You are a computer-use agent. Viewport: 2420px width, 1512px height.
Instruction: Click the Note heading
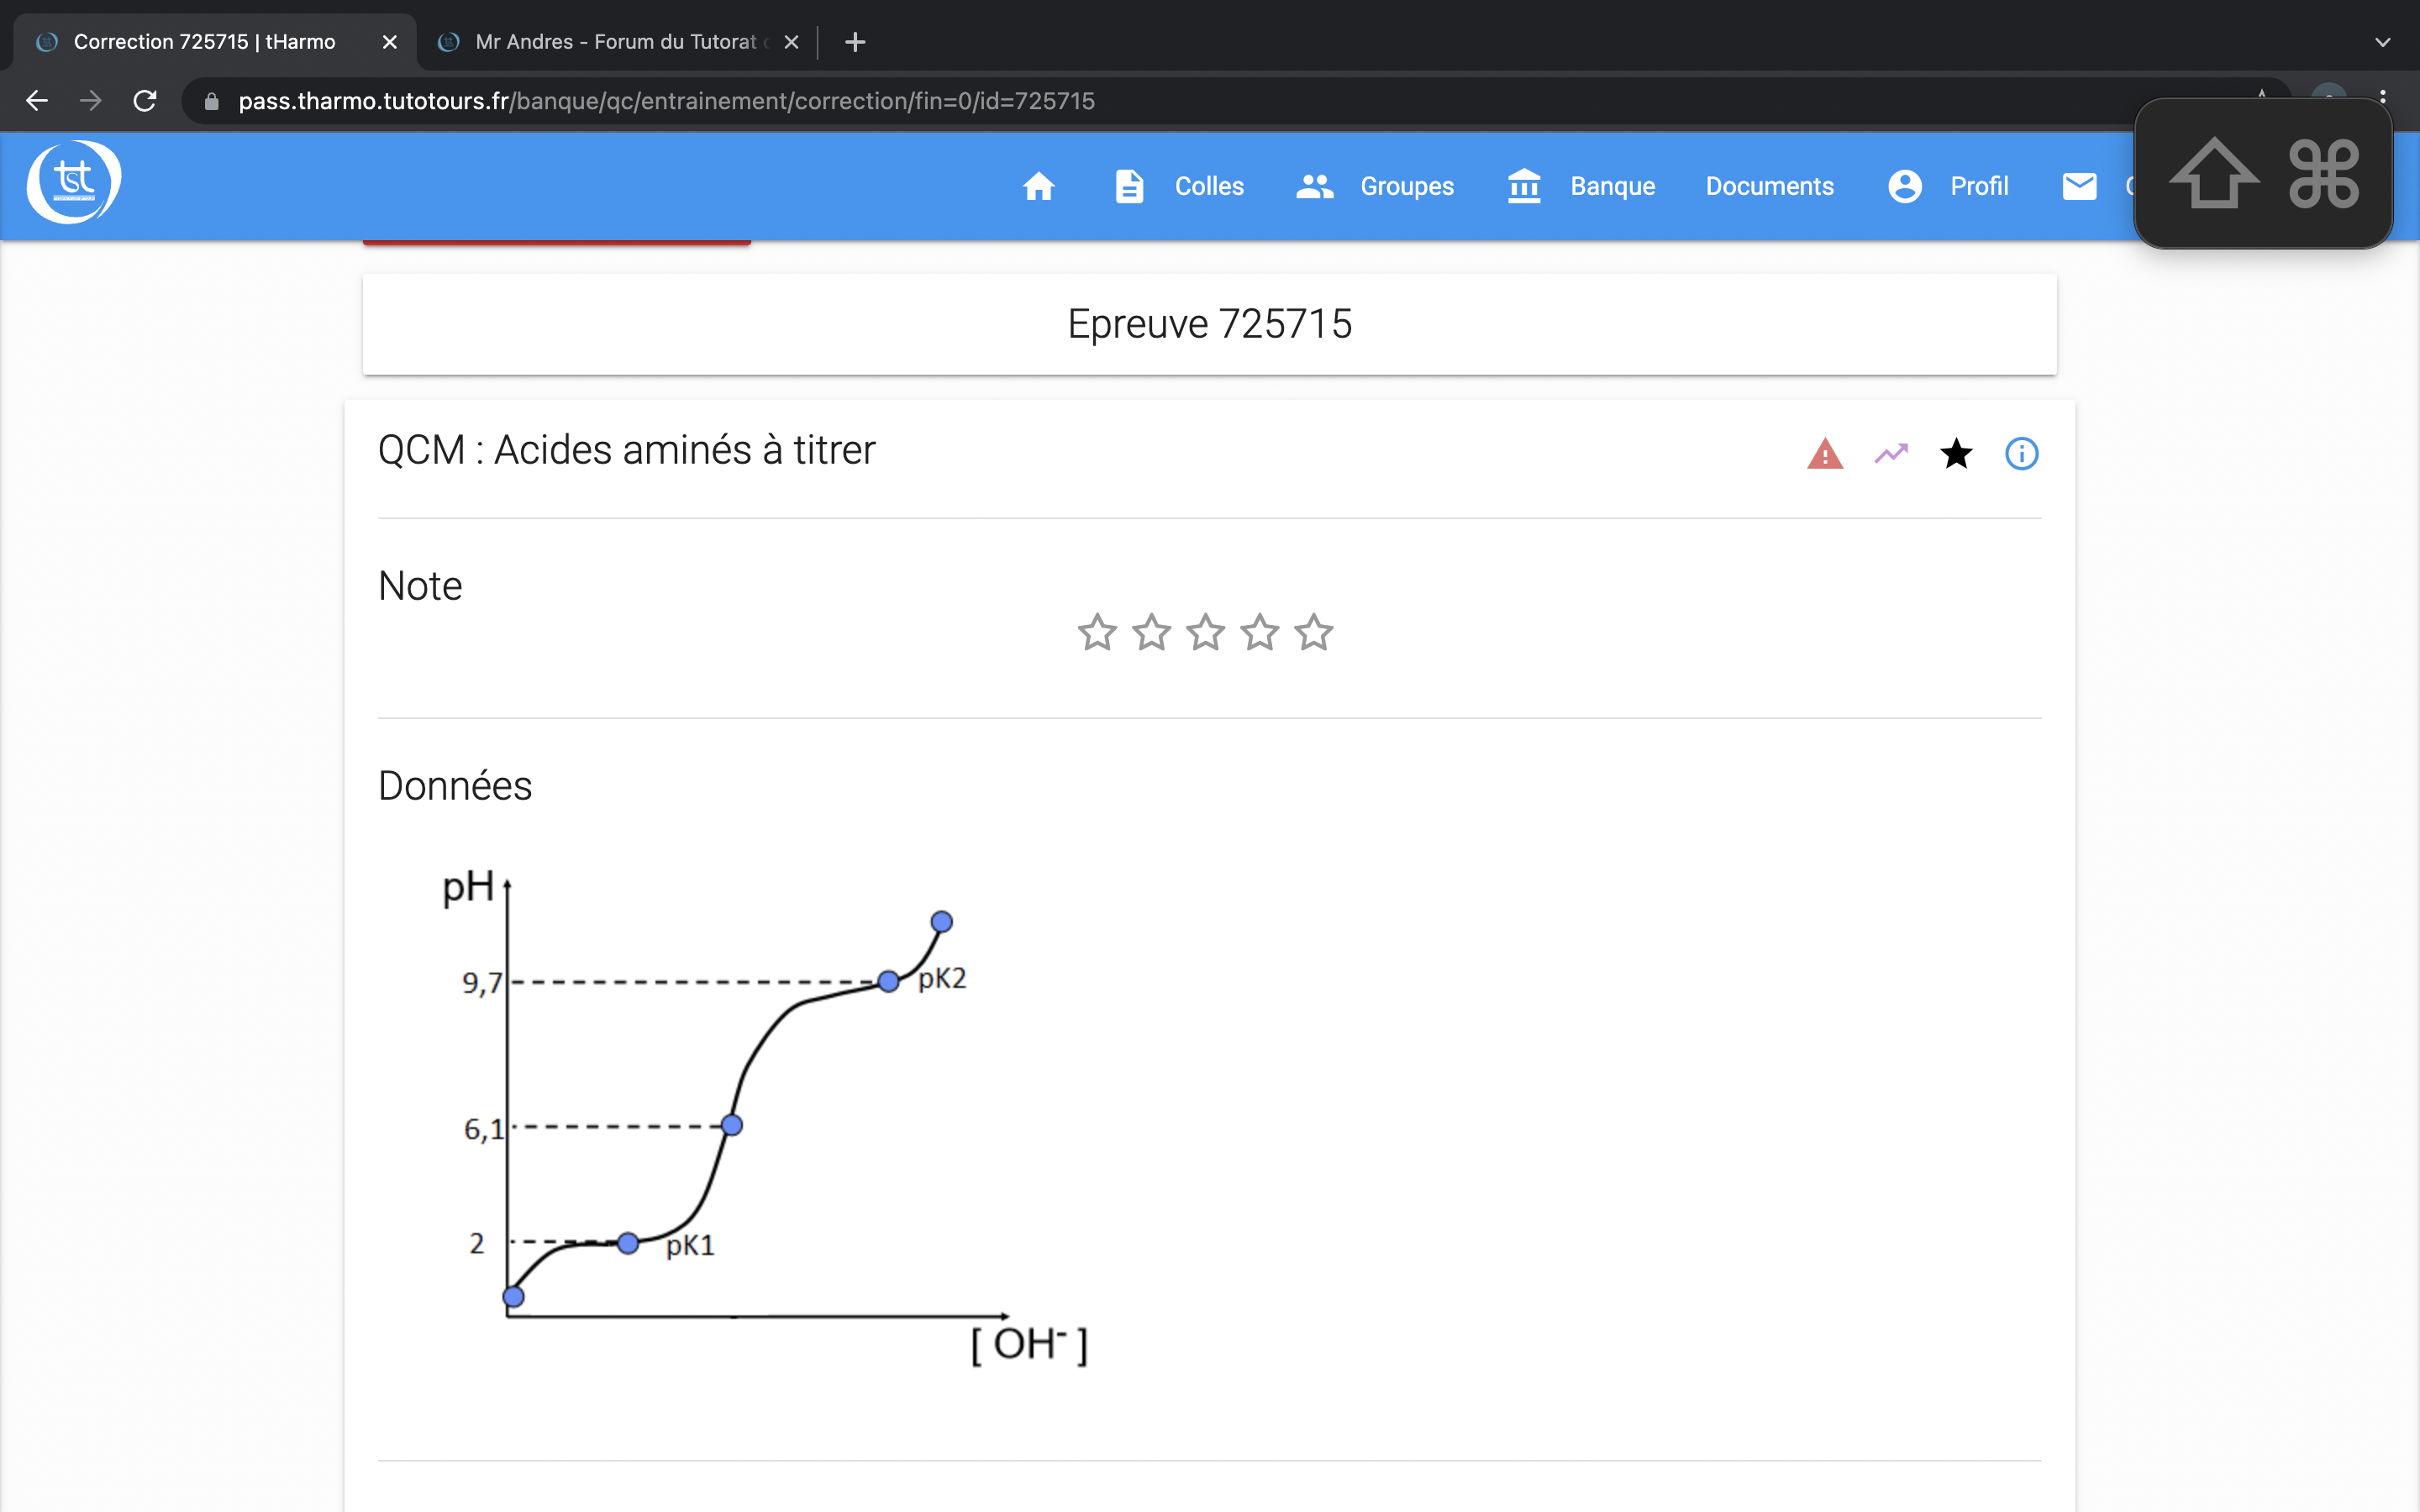420,586
